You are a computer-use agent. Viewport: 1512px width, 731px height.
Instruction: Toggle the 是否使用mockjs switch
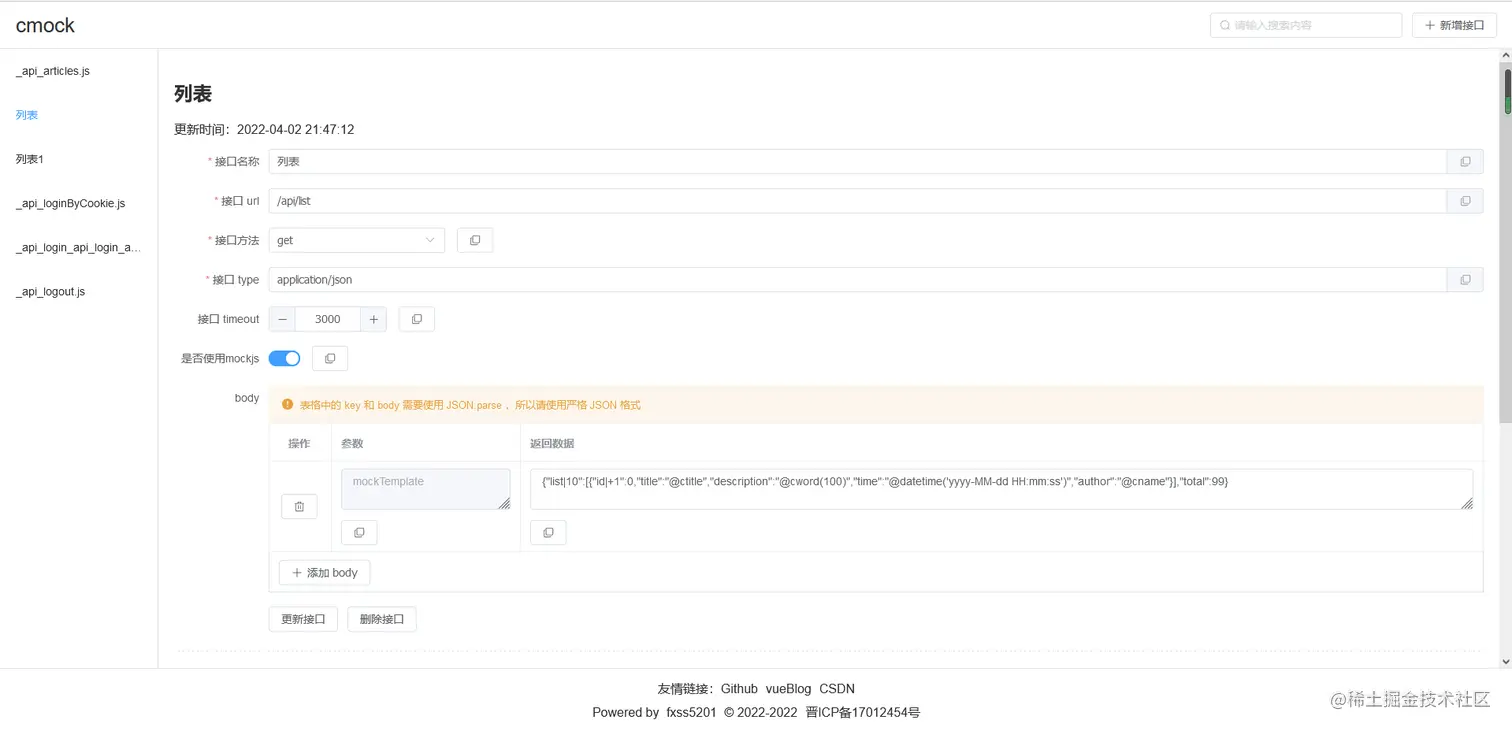pyautogui.click(x=284, y=358)
